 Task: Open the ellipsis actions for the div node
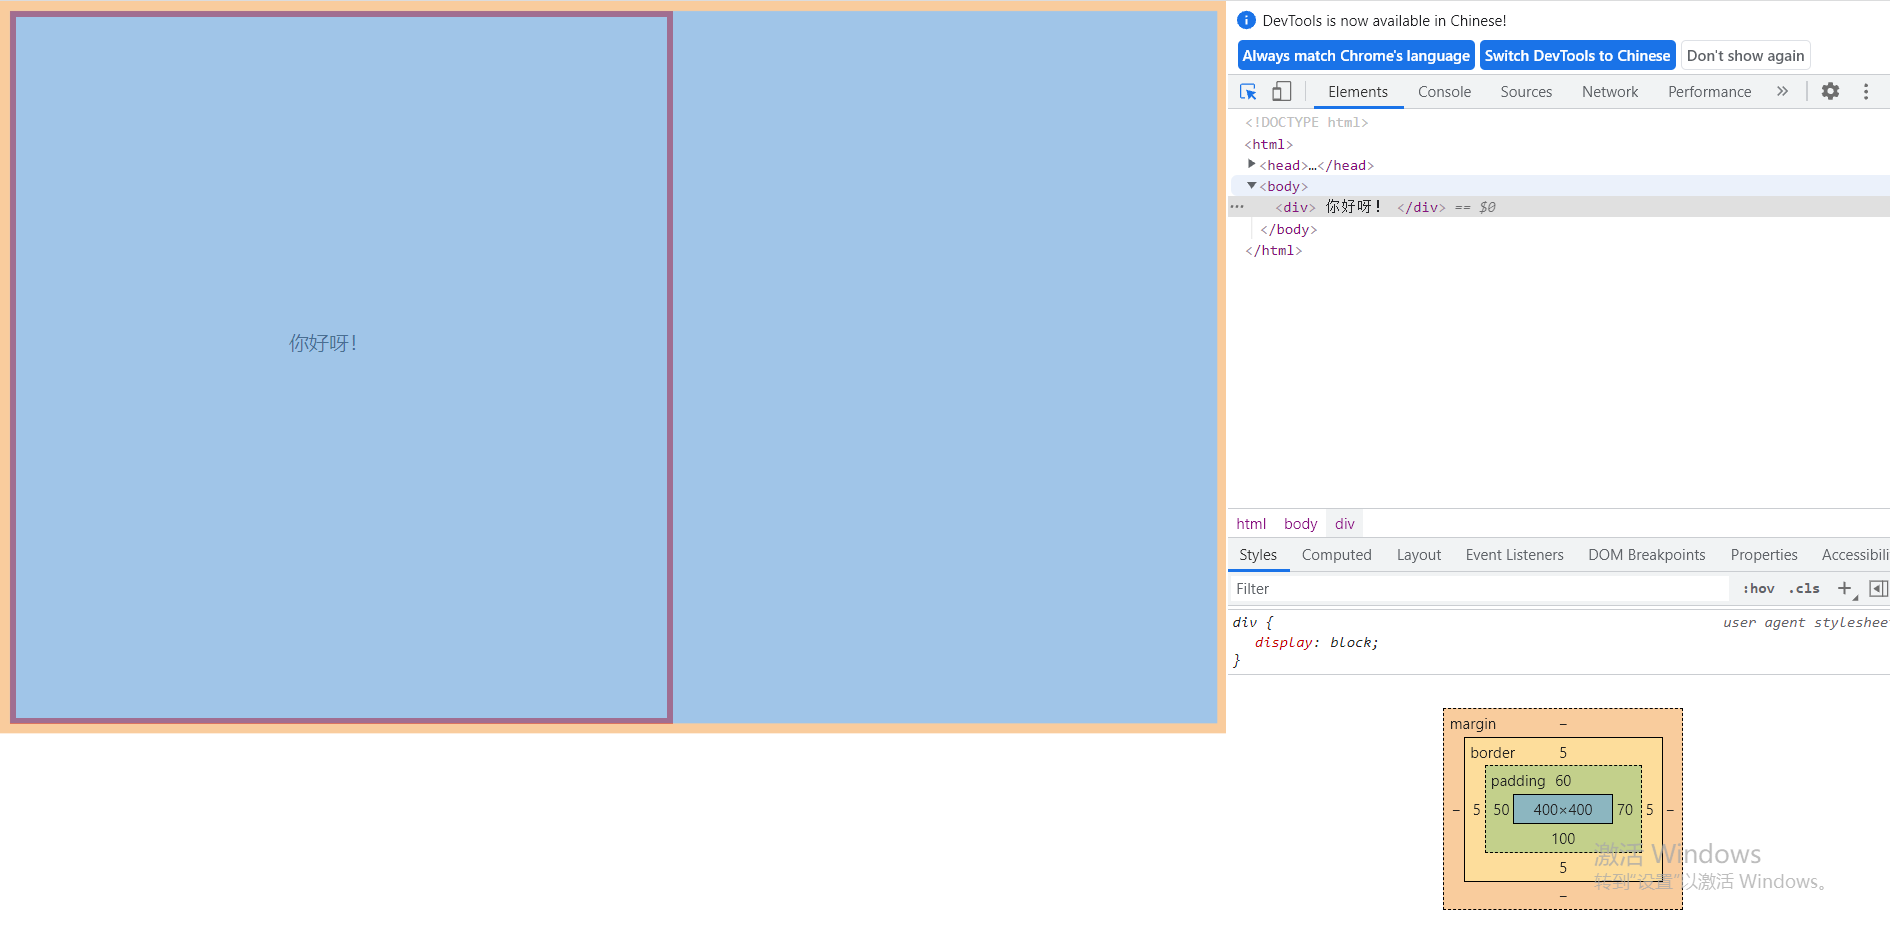pos(1237,207)
